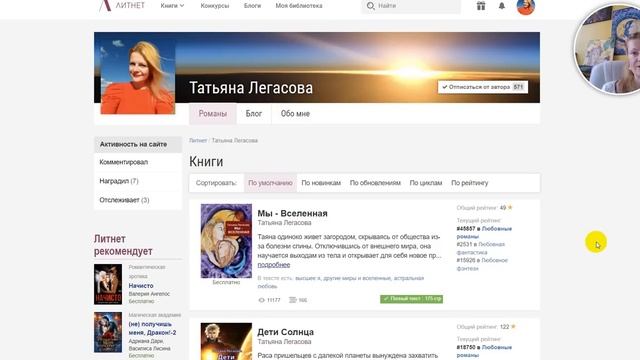The width and height of the screenshot is (640, 360).
Task: Open Дети Солнца book title
Action: point(286,332)
